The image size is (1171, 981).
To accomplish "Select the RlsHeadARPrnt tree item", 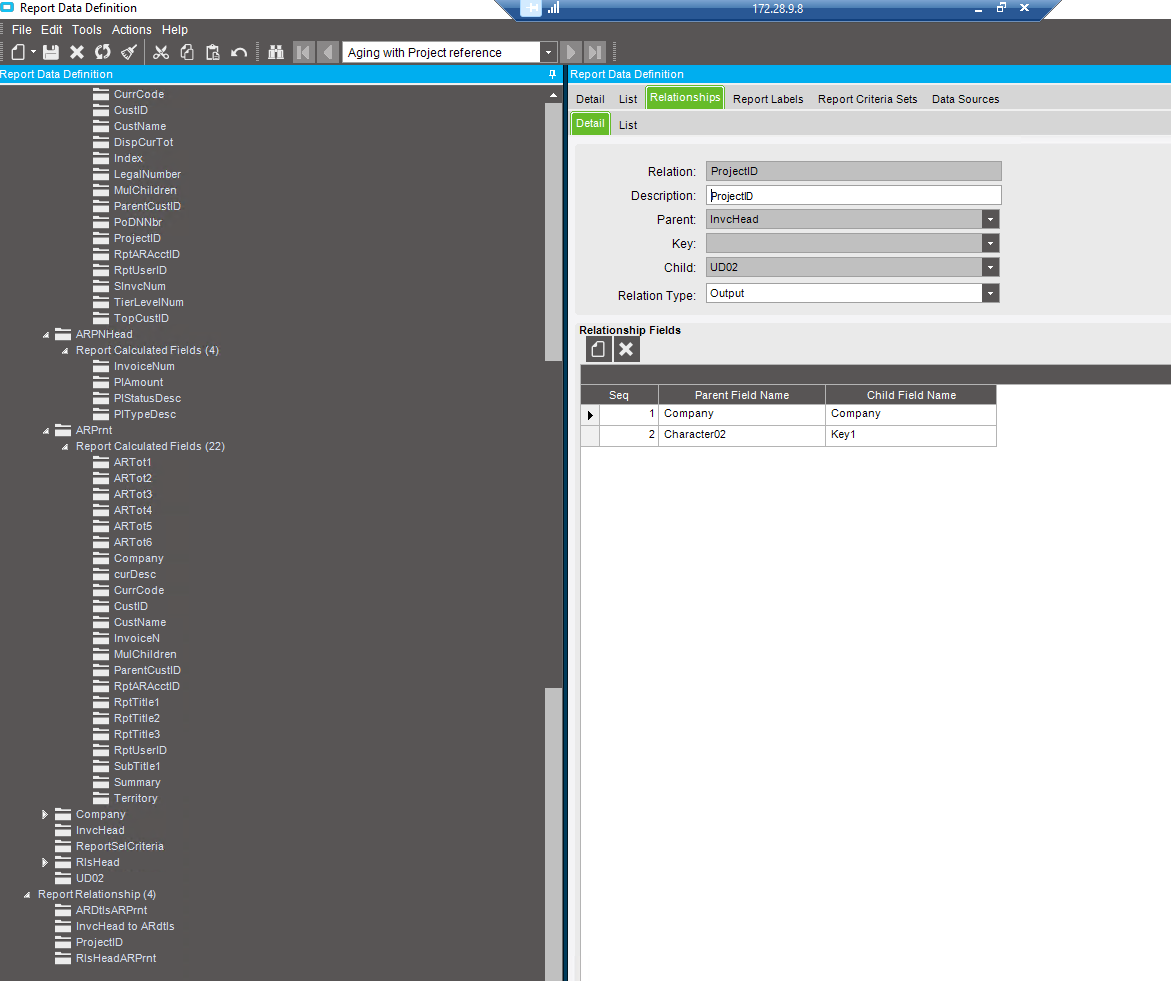I will click(116, 959).
